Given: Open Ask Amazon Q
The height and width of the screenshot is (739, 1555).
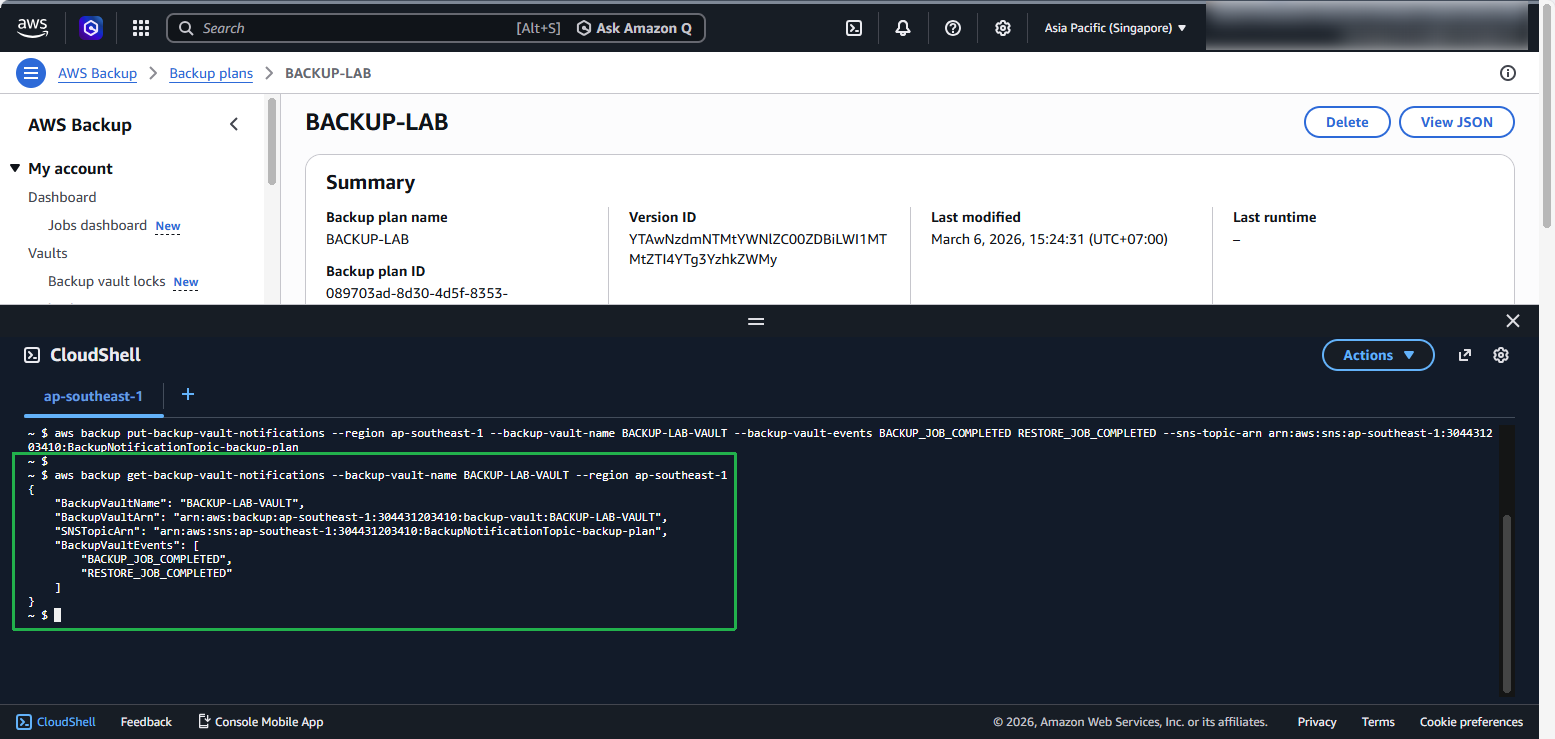Looking at the screenshot, I should (x=635, y=28).
